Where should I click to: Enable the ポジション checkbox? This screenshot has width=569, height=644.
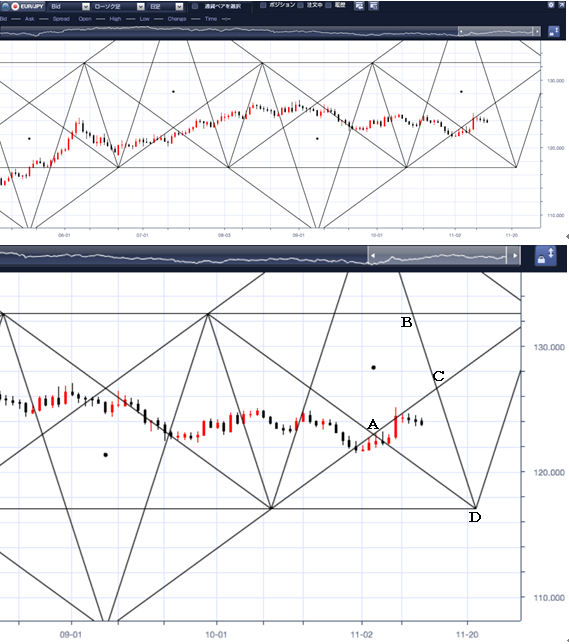[x=263, y=5]
